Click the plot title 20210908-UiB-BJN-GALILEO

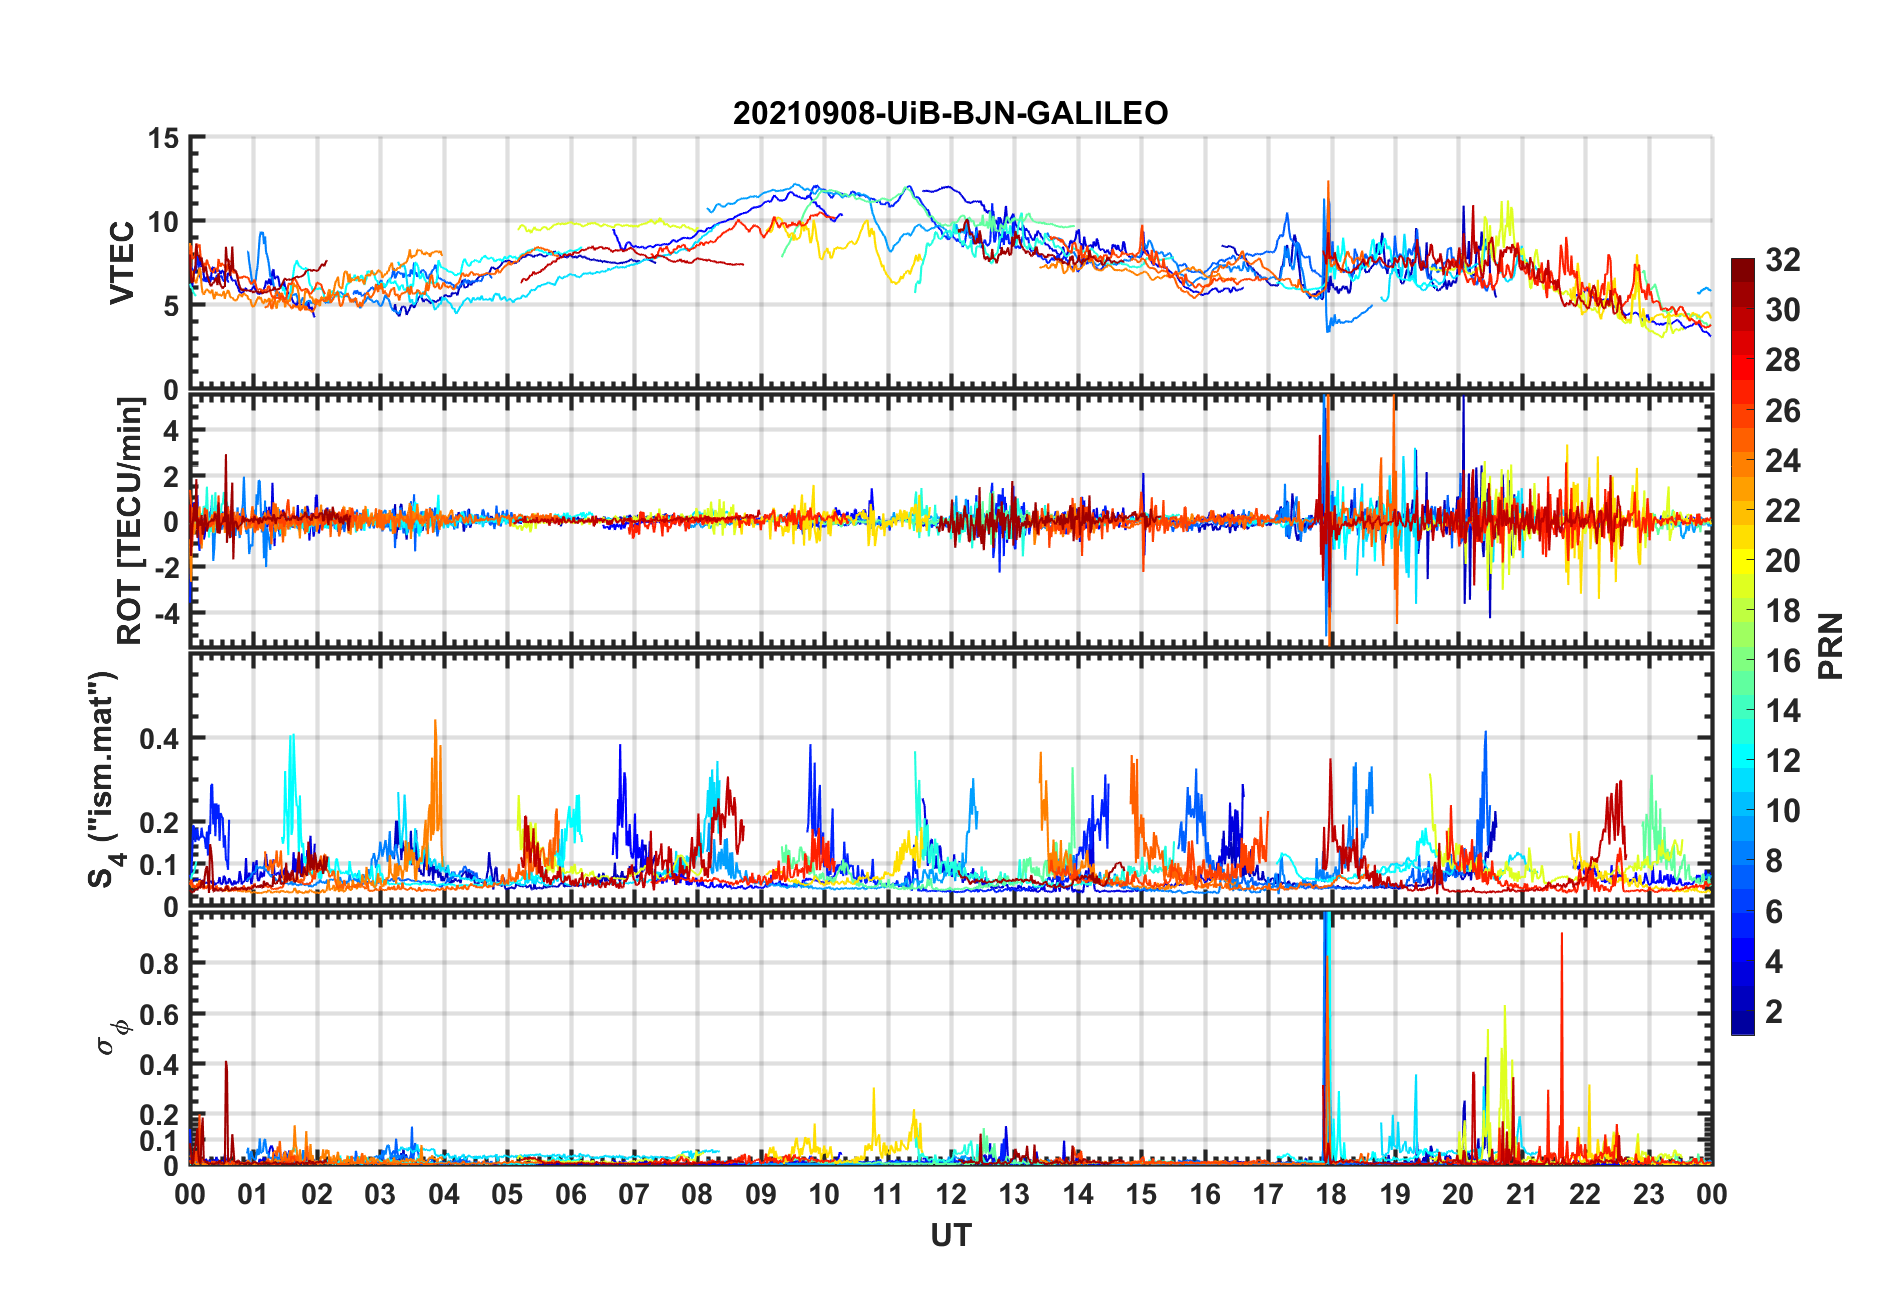[x=950, y=113]
